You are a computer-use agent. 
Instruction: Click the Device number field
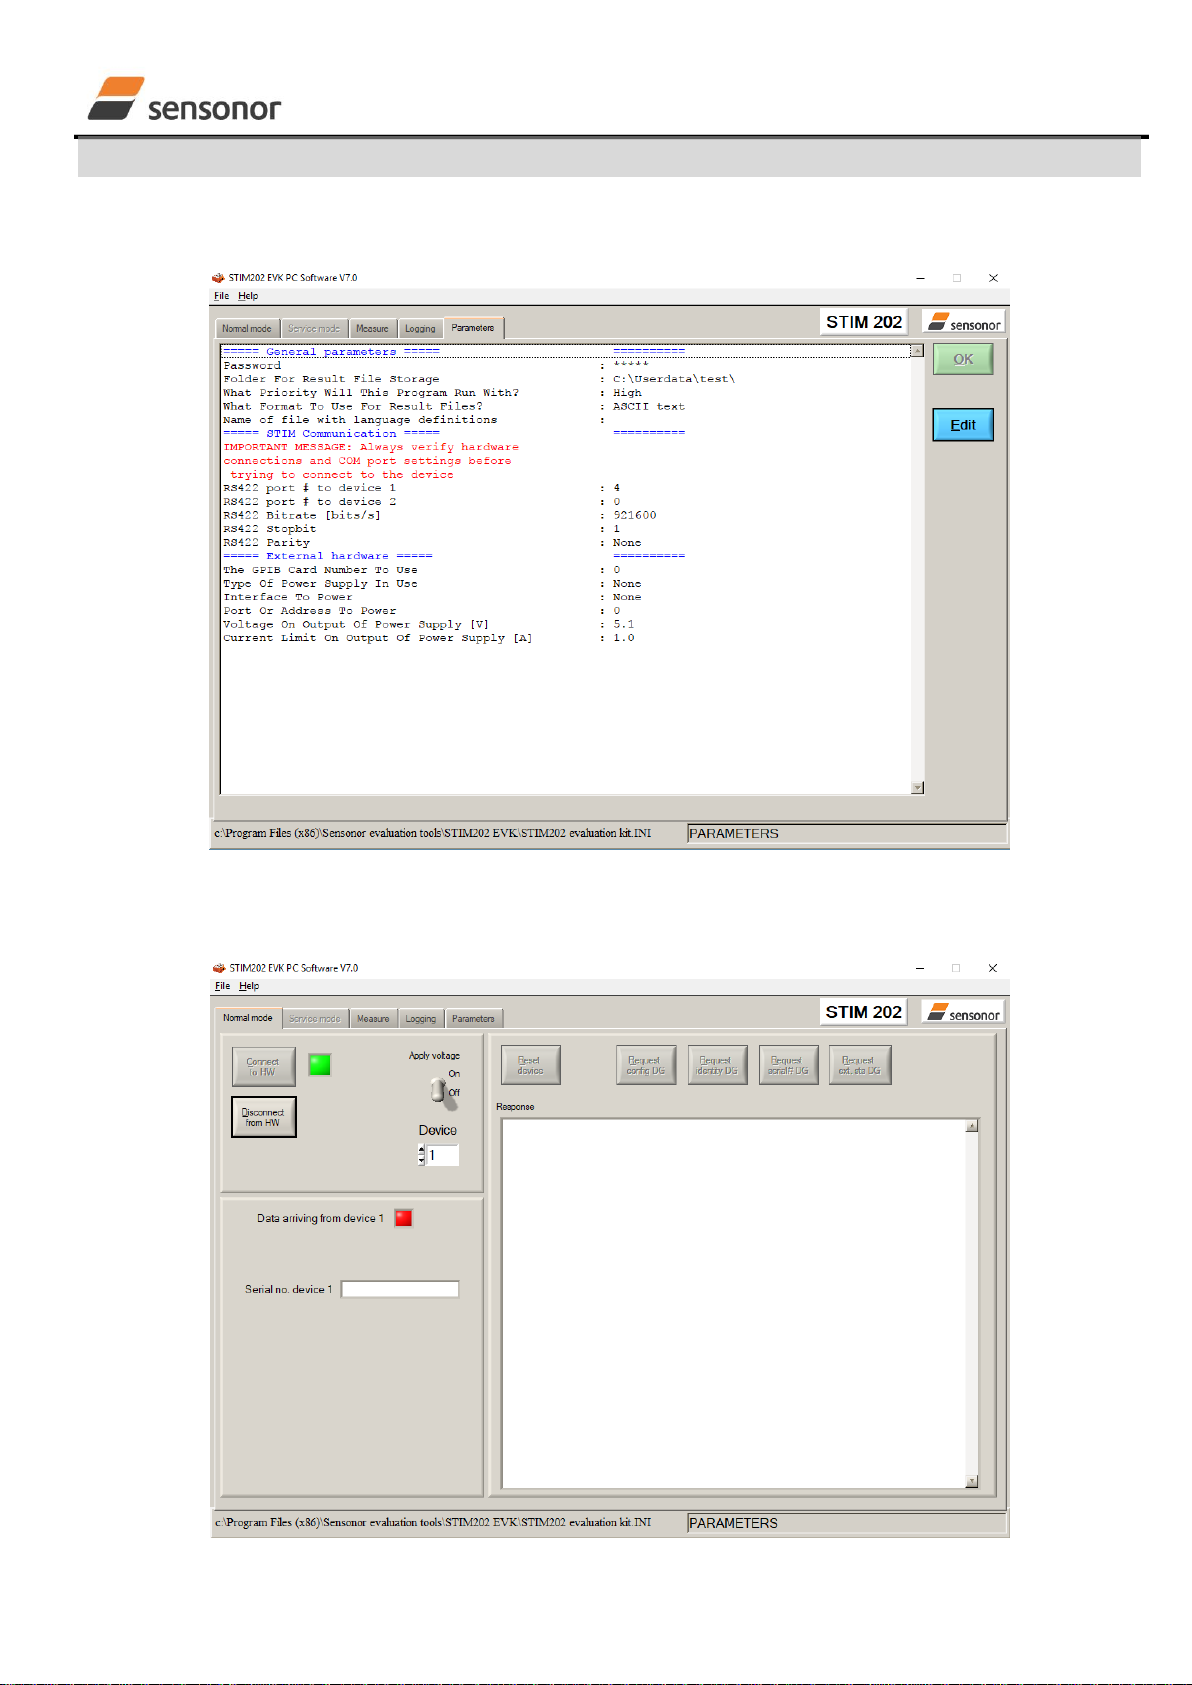coord(443,1155)
